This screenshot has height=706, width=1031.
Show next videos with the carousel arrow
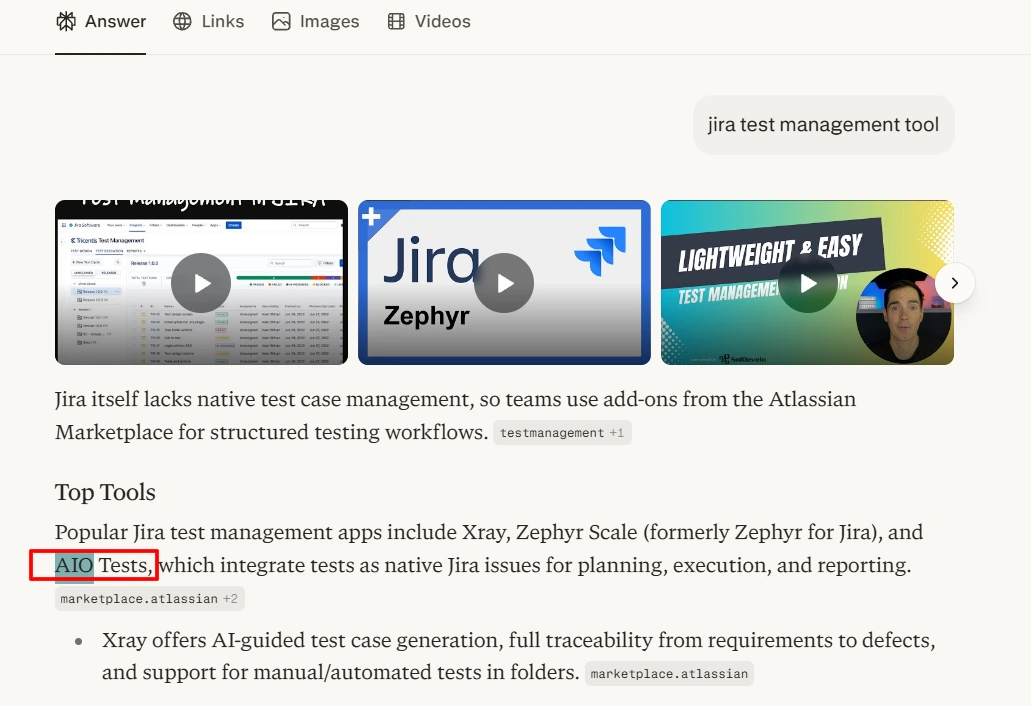[x=955, y=283]
